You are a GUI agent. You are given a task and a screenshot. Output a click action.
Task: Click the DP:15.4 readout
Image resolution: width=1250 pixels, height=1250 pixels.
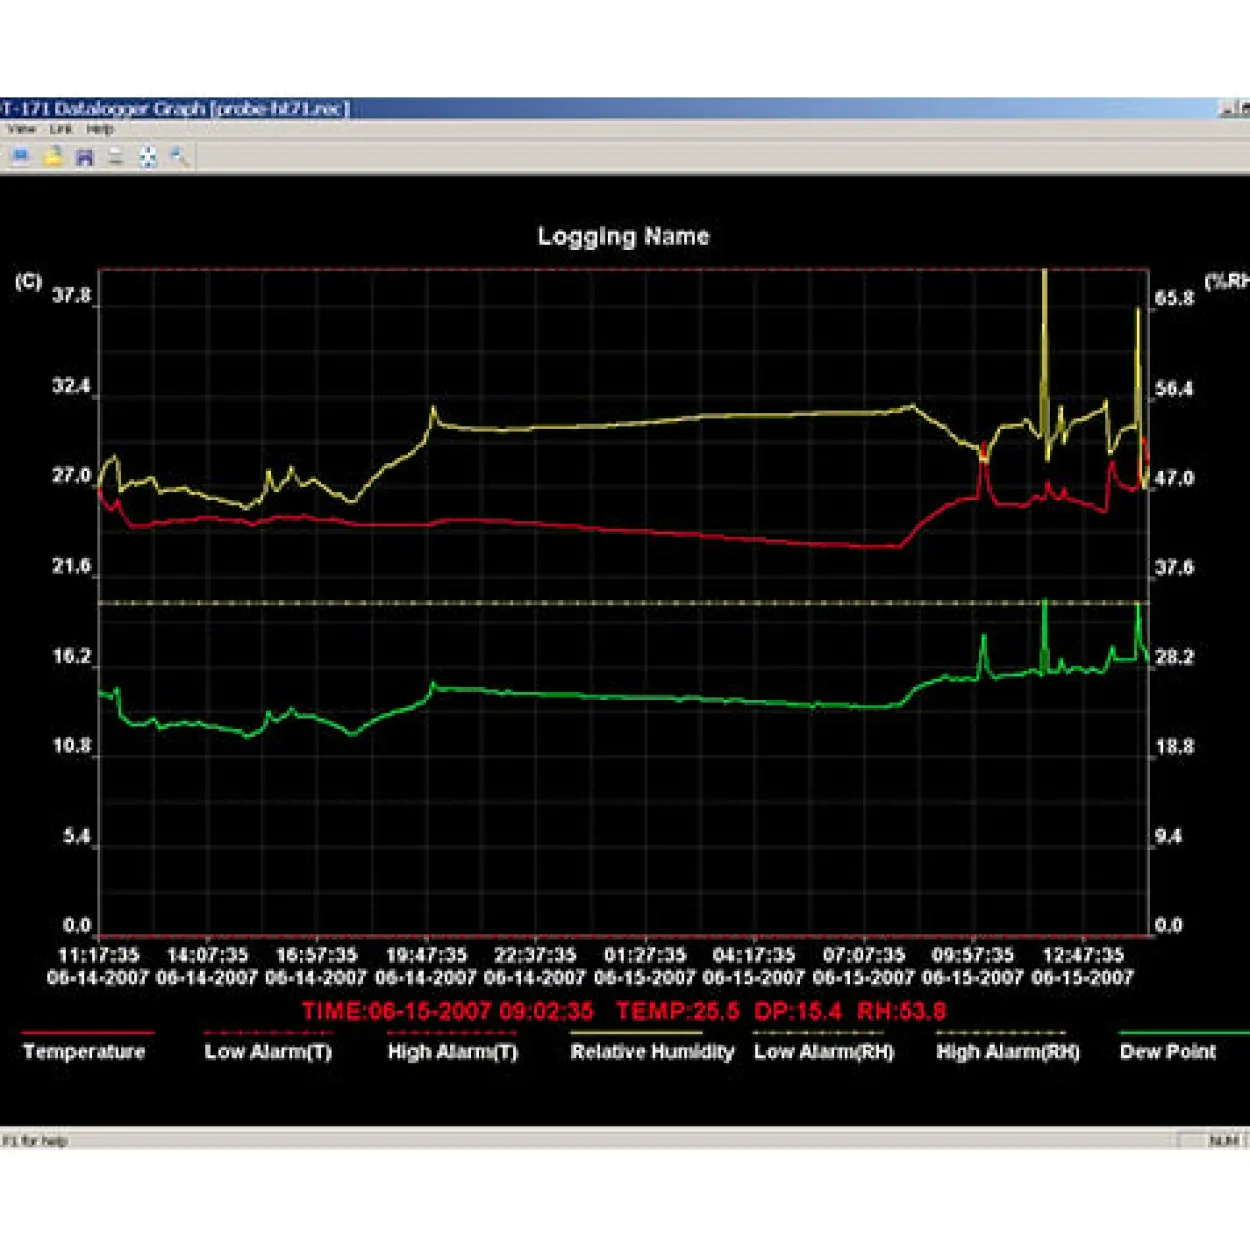pos(798,1011)
